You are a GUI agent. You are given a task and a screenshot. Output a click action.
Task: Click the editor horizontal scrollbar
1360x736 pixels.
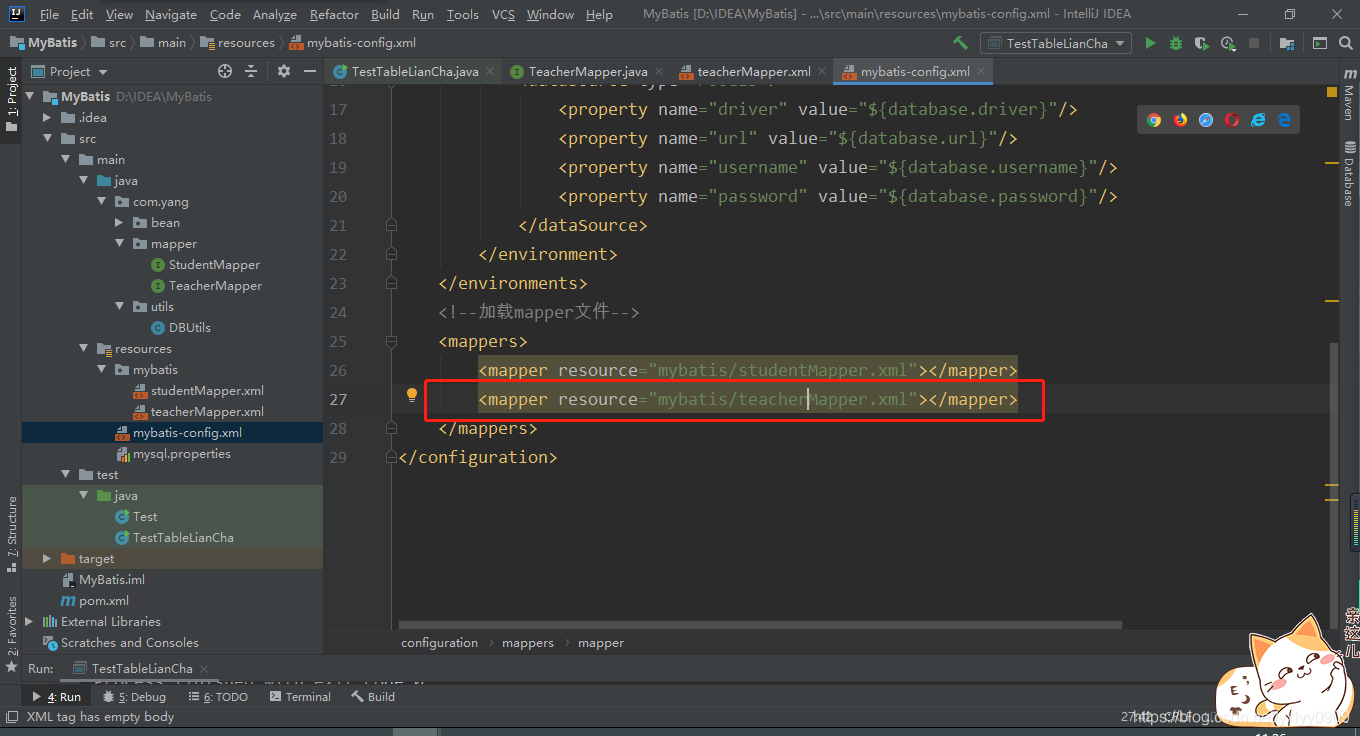click(x=760, y=625)
